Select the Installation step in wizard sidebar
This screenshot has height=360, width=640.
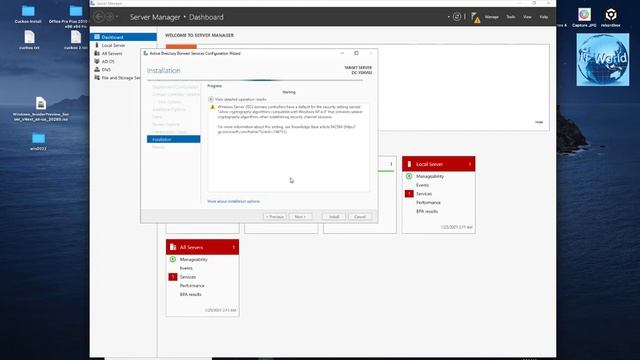point(173,139)
